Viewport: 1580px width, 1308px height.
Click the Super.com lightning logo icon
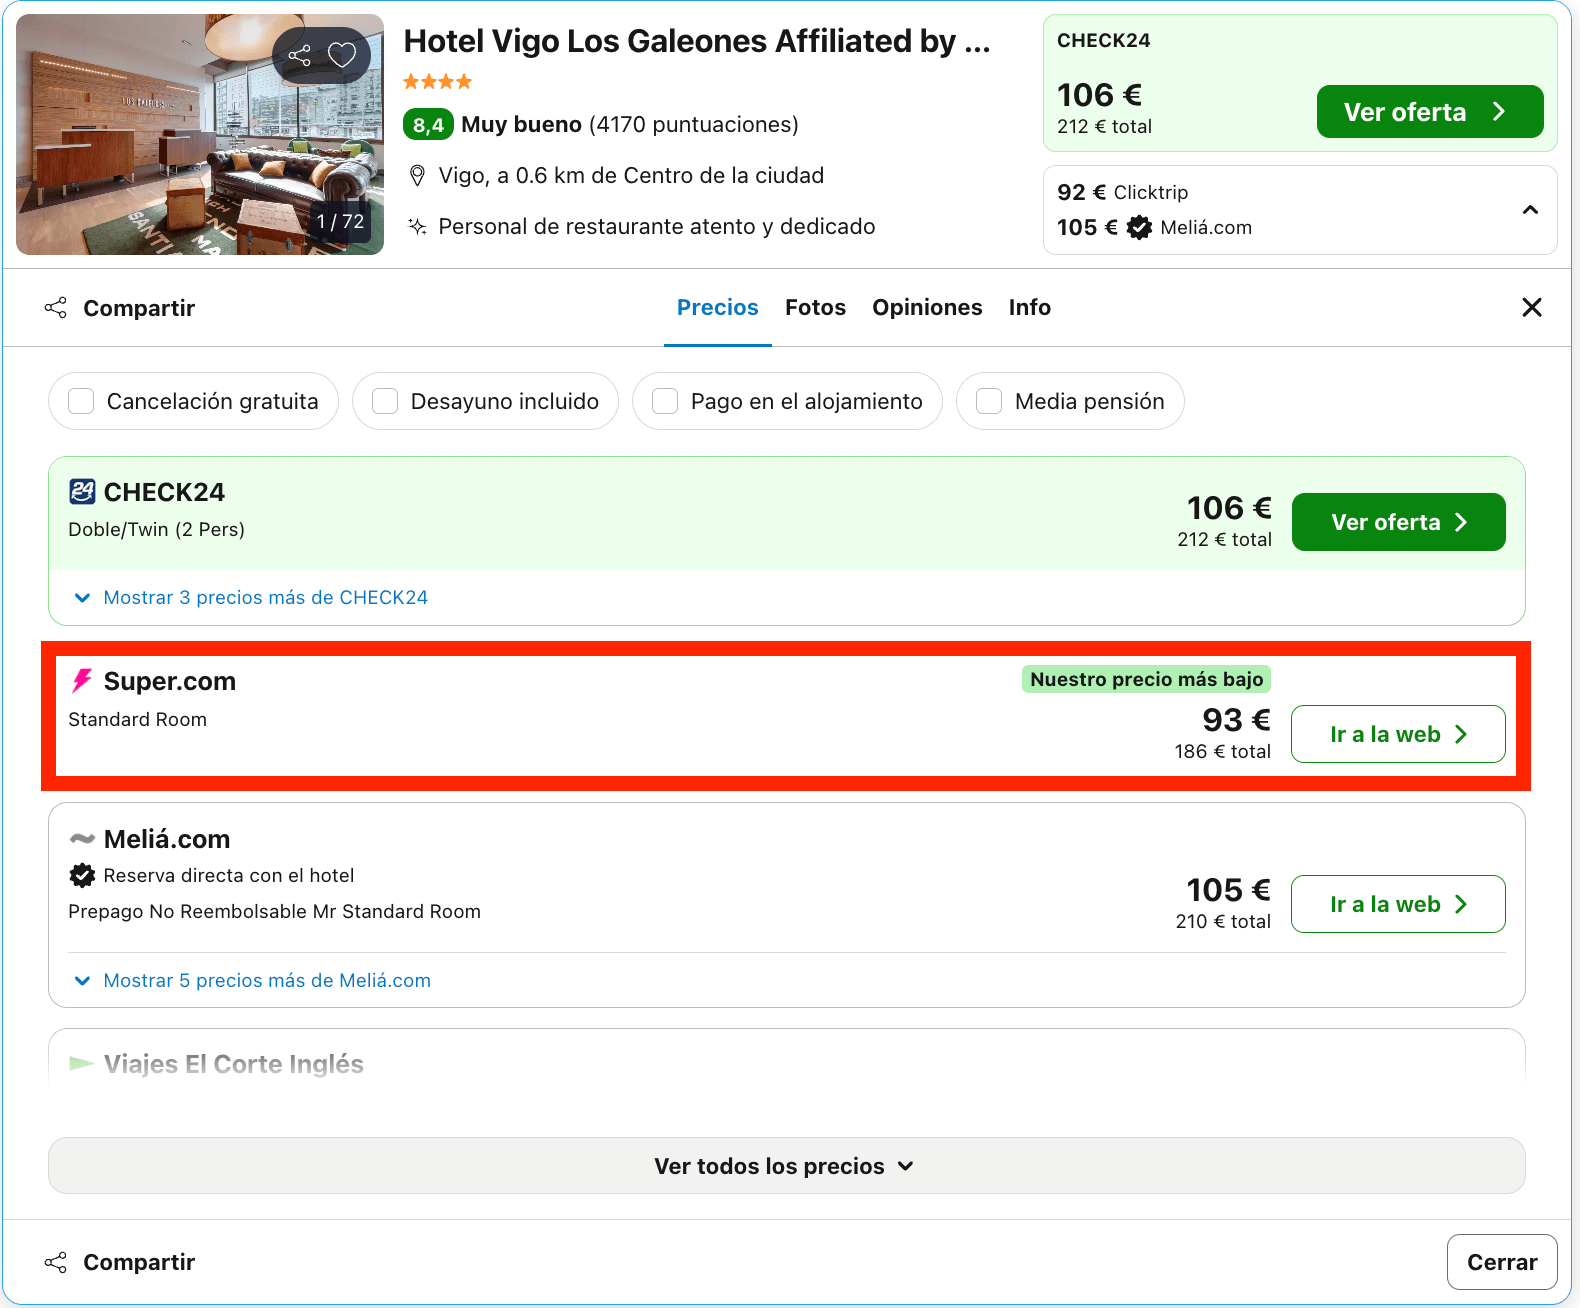pyautogui.click(x=82, y=681)
